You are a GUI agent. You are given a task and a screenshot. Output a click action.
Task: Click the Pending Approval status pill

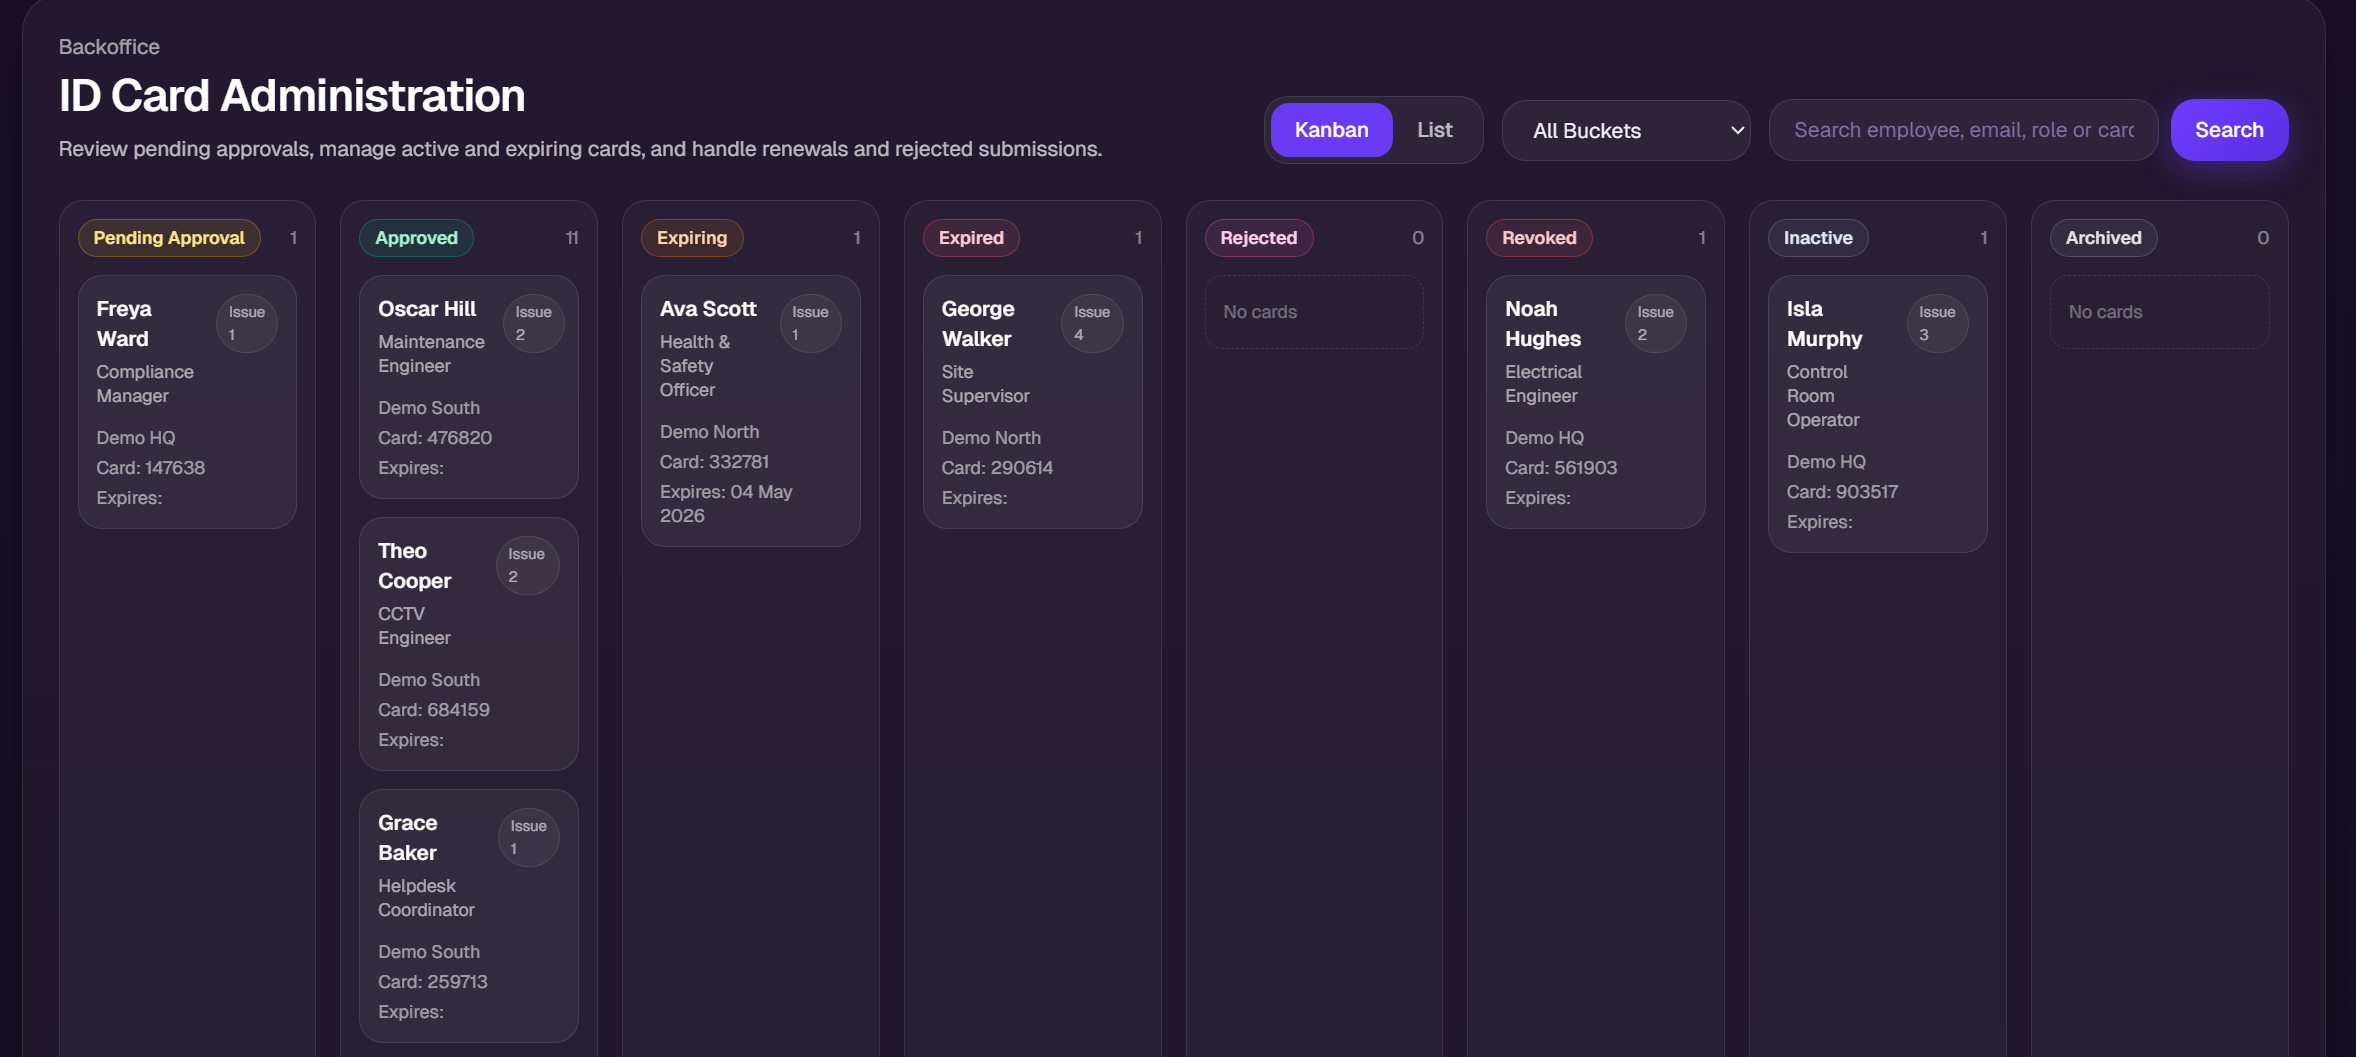tap(169, 237)
